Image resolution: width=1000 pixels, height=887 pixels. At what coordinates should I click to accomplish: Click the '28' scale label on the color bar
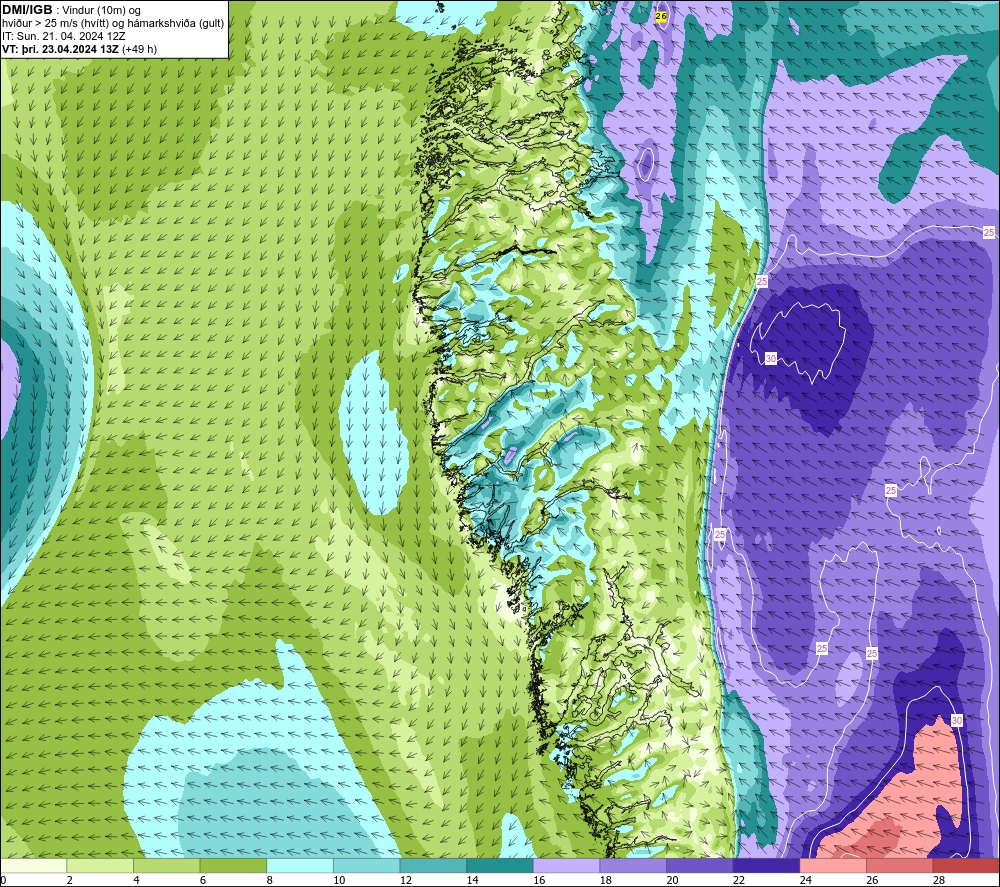[x=939, y=880]
